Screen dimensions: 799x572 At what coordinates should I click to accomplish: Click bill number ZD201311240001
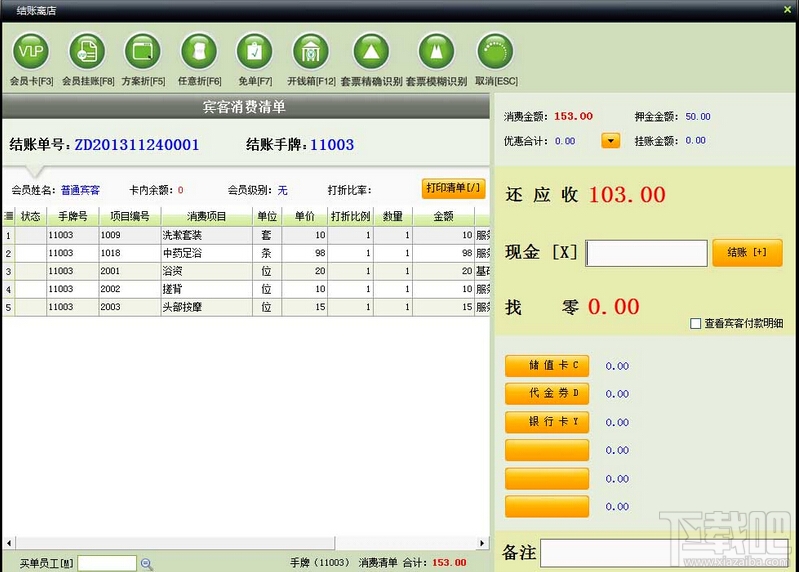click(x=137, y=145)
